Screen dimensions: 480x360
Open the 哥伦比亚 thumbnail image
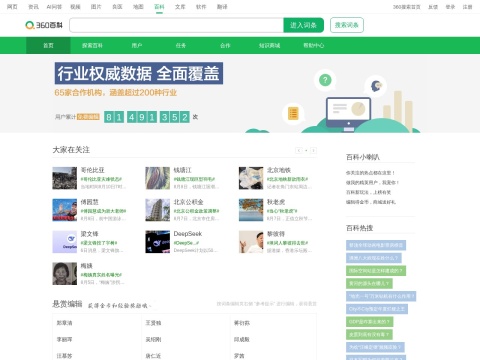click(x=65, y=178)
